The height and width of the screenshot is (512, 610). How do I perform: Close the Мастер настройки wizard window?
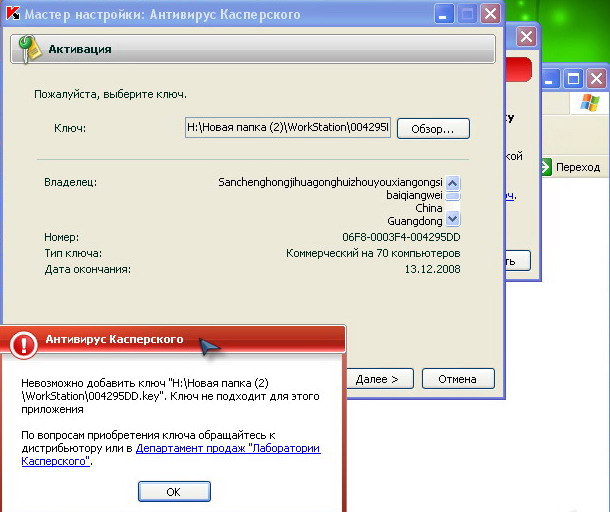(x=489, y=14)
